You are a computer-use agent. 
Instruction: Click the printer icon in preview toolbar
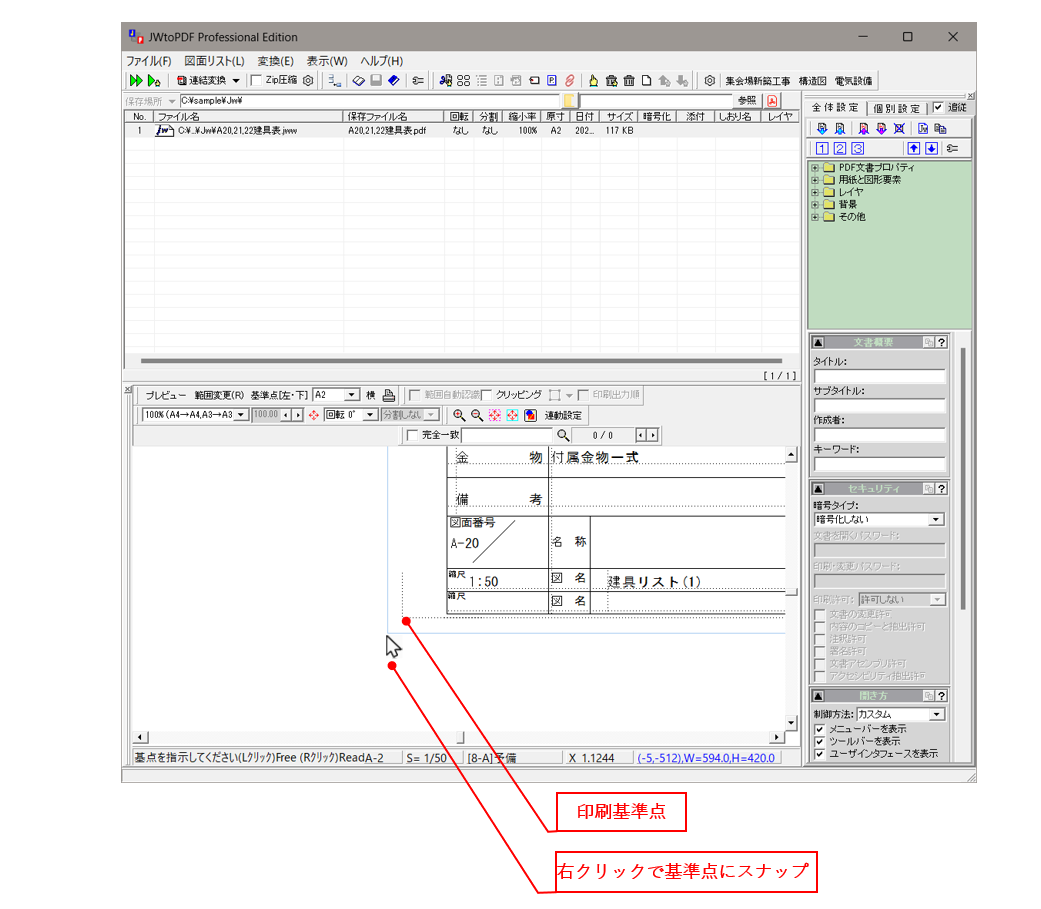point(389,395)
